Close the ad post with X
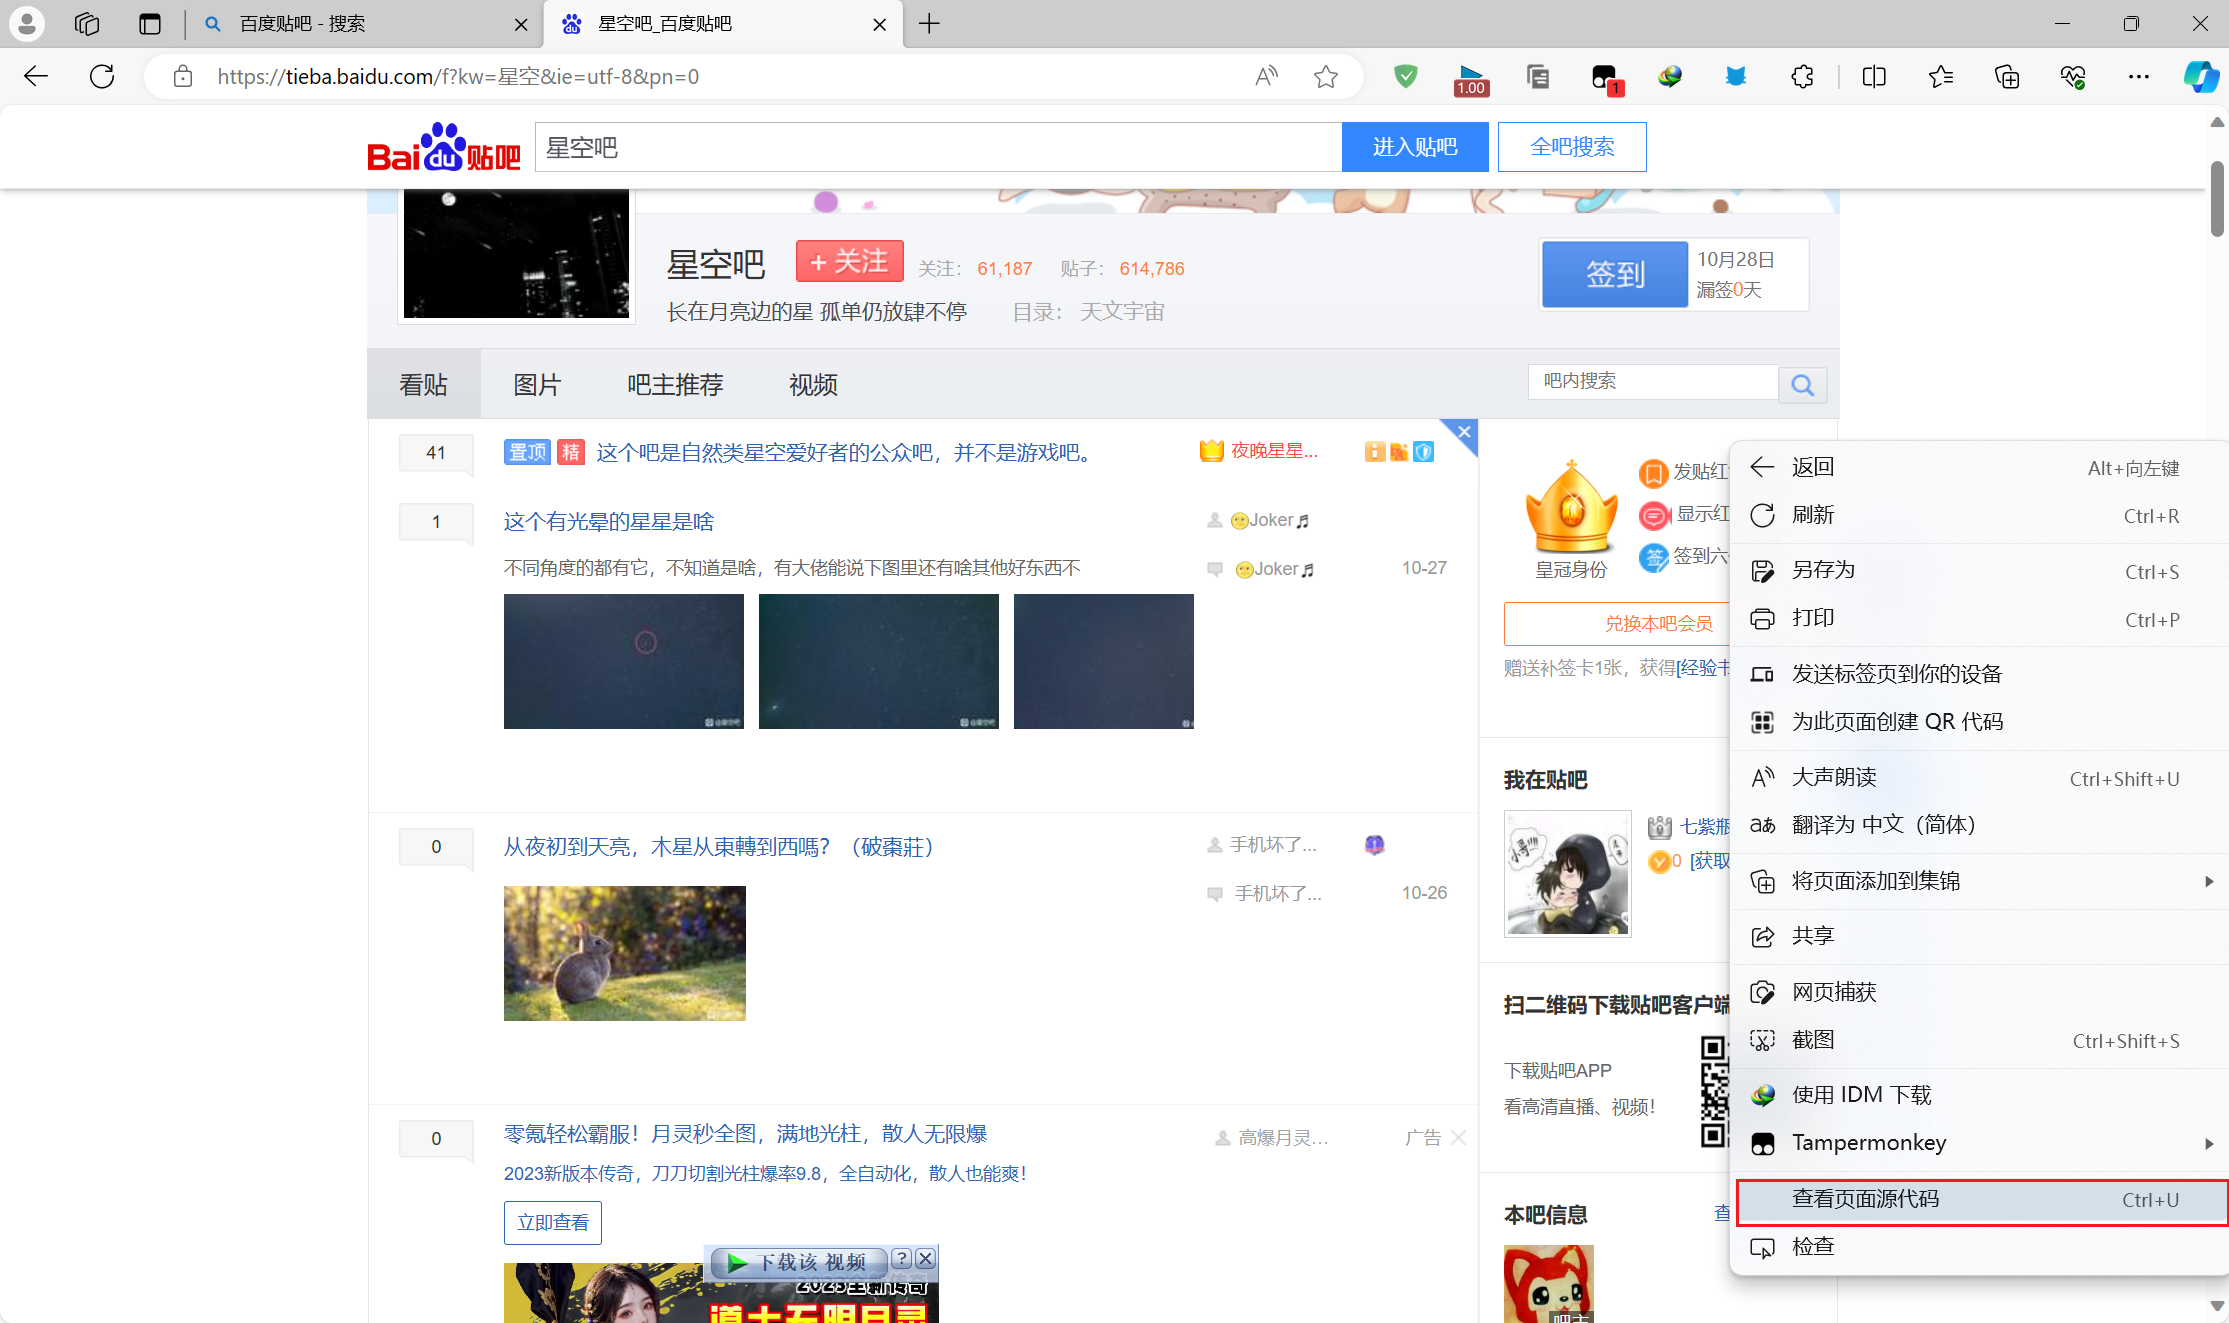This screenshot has height=1323, width=2229. click(x=1459, y=1138)
